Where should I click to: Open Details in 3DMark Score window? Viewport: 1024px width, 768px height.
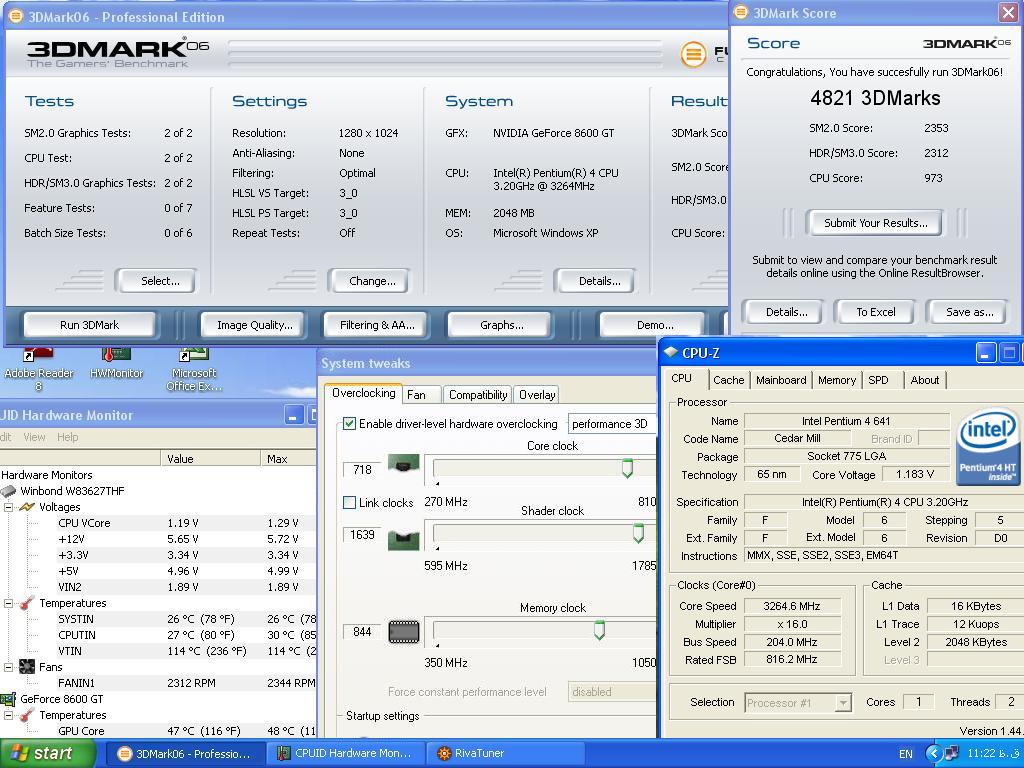(x=786, y=312)
